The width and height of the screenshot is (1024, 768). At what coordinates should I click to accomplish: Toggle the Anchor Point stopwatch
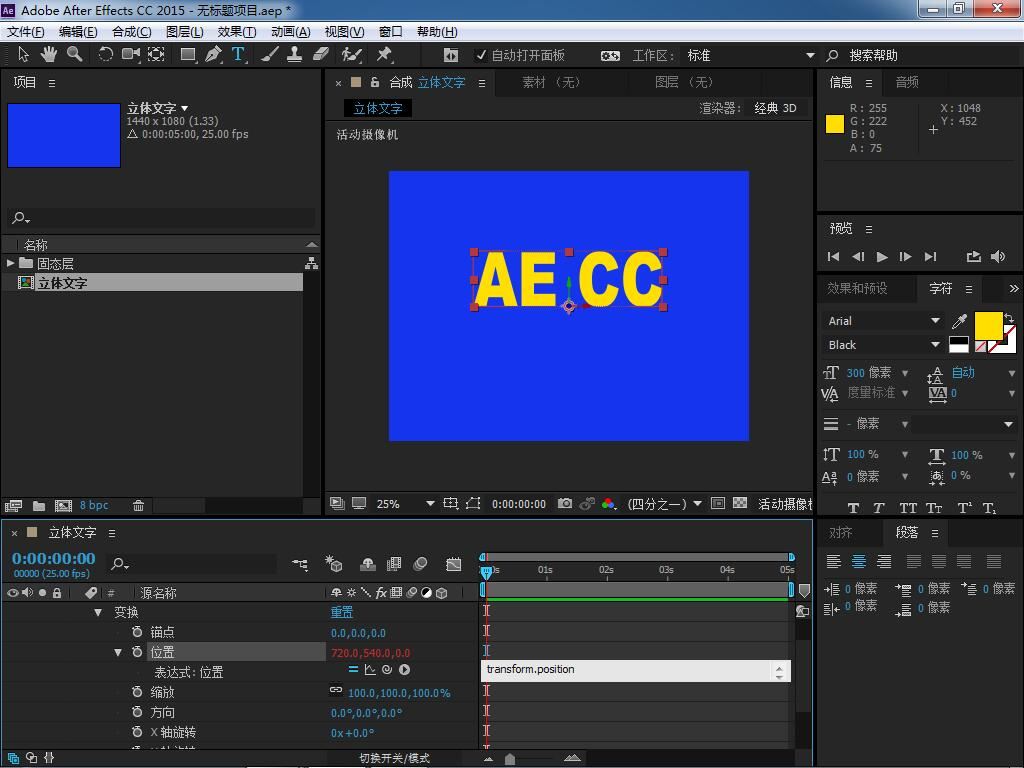[137, 632]
